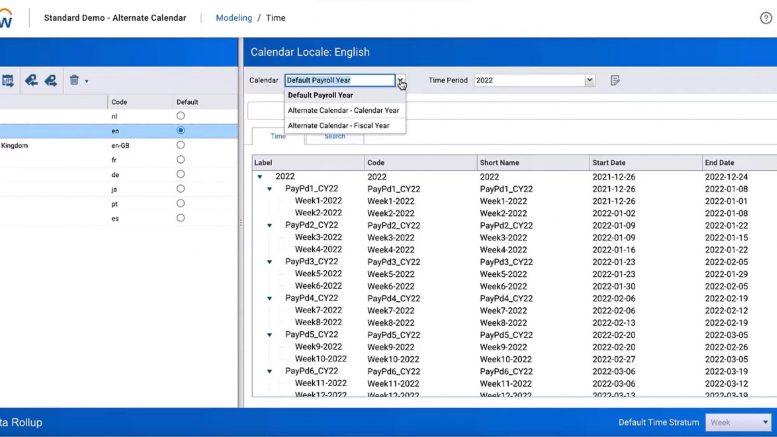
Task: Click start date 2022-02-06 of PayPd4_CY22
Action: (x=613, y=298)
